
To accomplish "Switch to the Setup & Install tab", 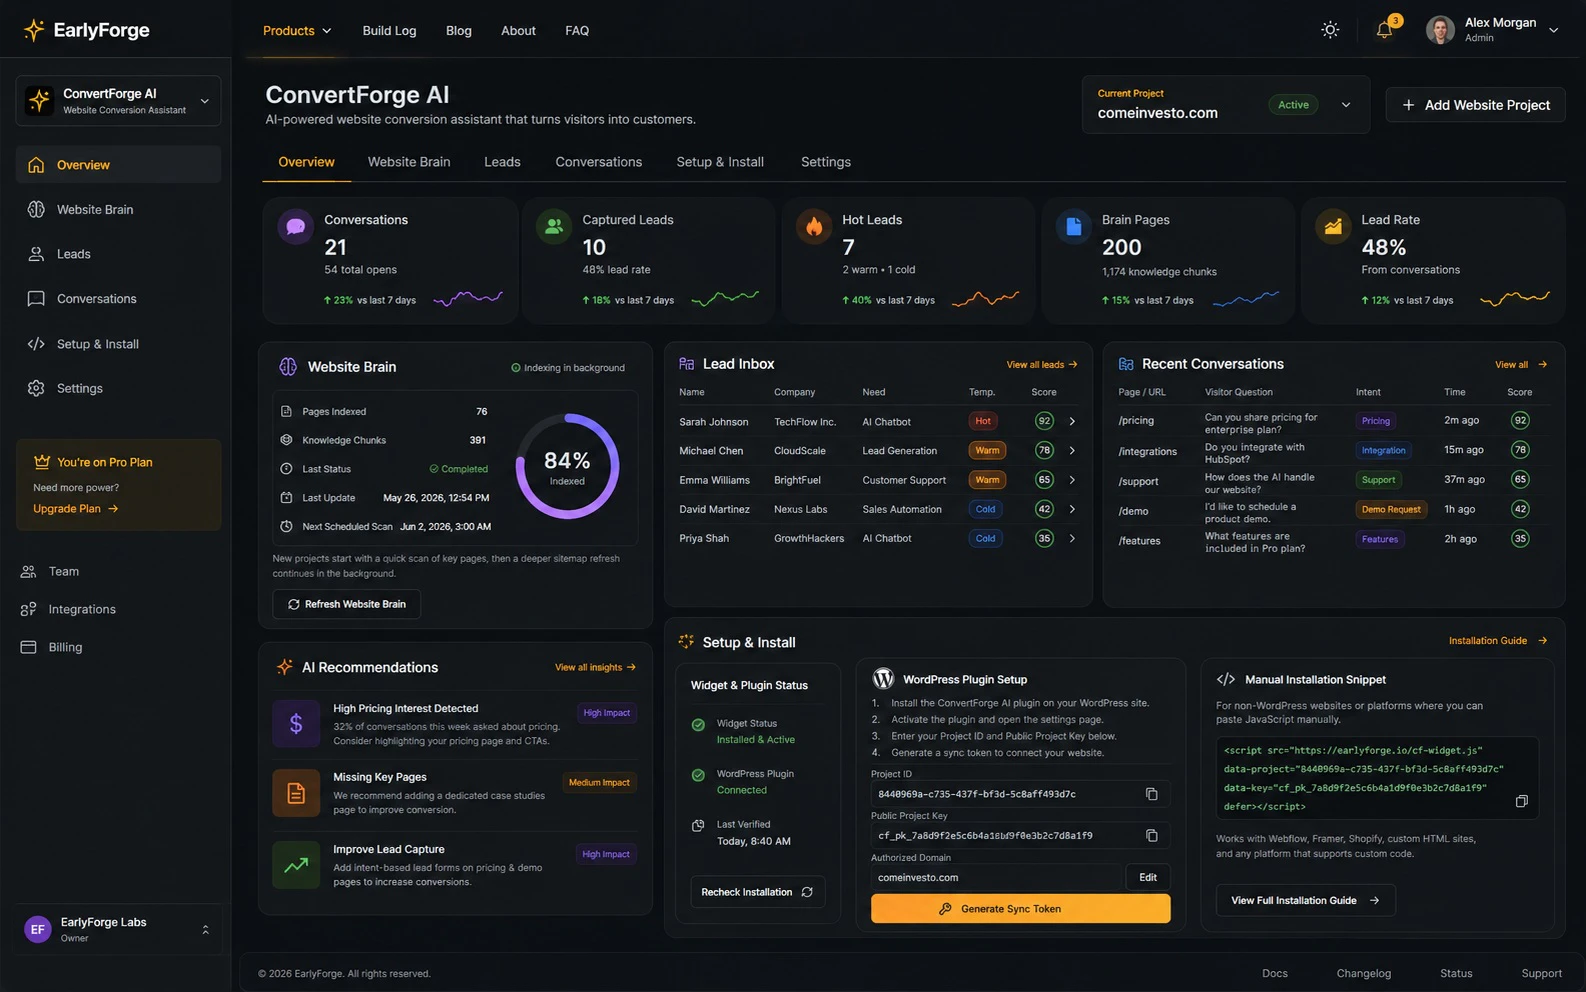I will pyautogui.click(x=720, y=162).
